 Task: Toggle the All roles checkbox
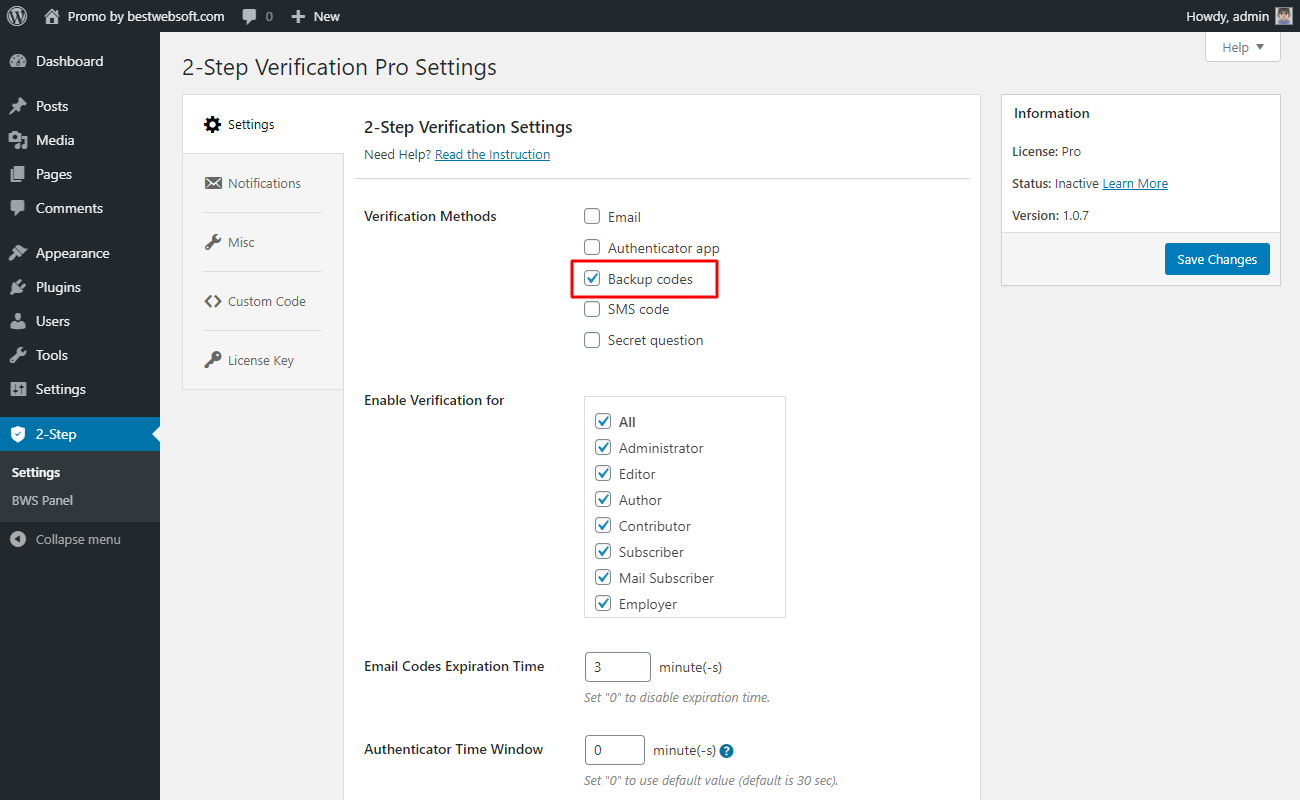pyautogui.click(x=603, y=421)
